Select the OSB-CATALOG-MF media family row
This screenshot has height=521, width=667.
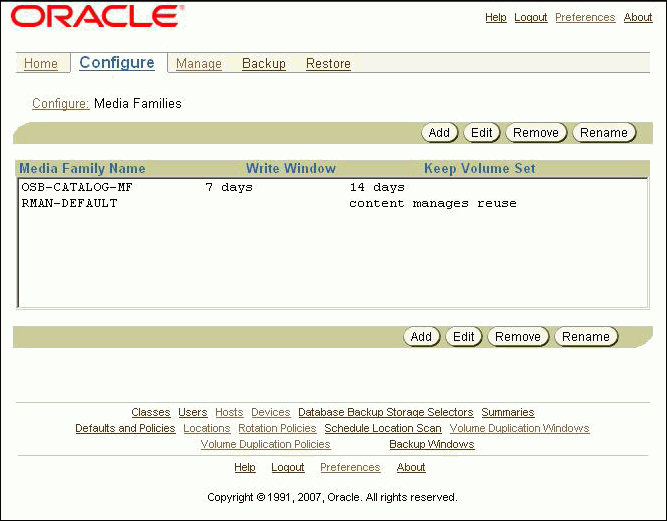click(333, 187)
